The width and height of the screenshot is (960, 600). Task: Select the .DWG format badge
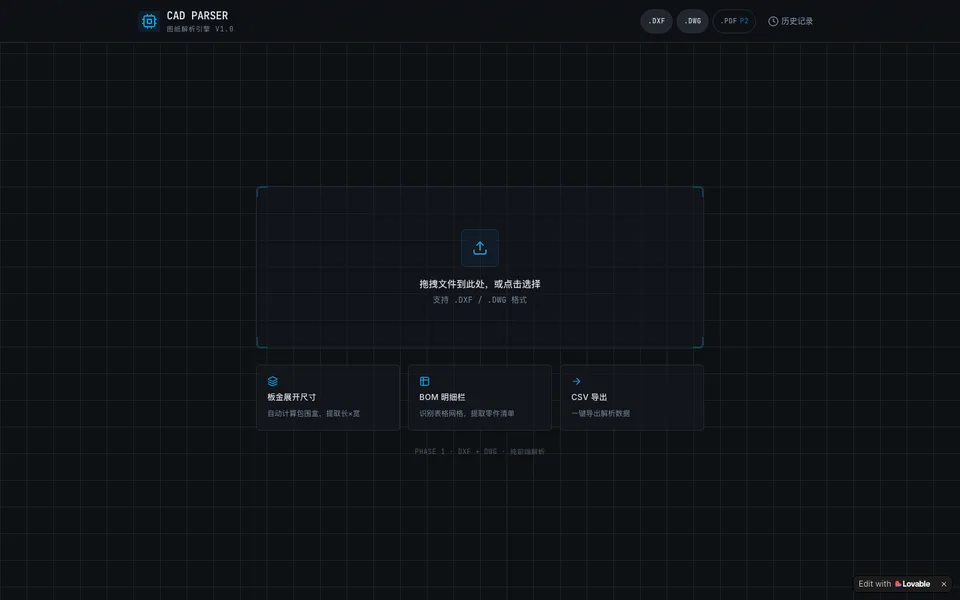[x=692, y=21]
